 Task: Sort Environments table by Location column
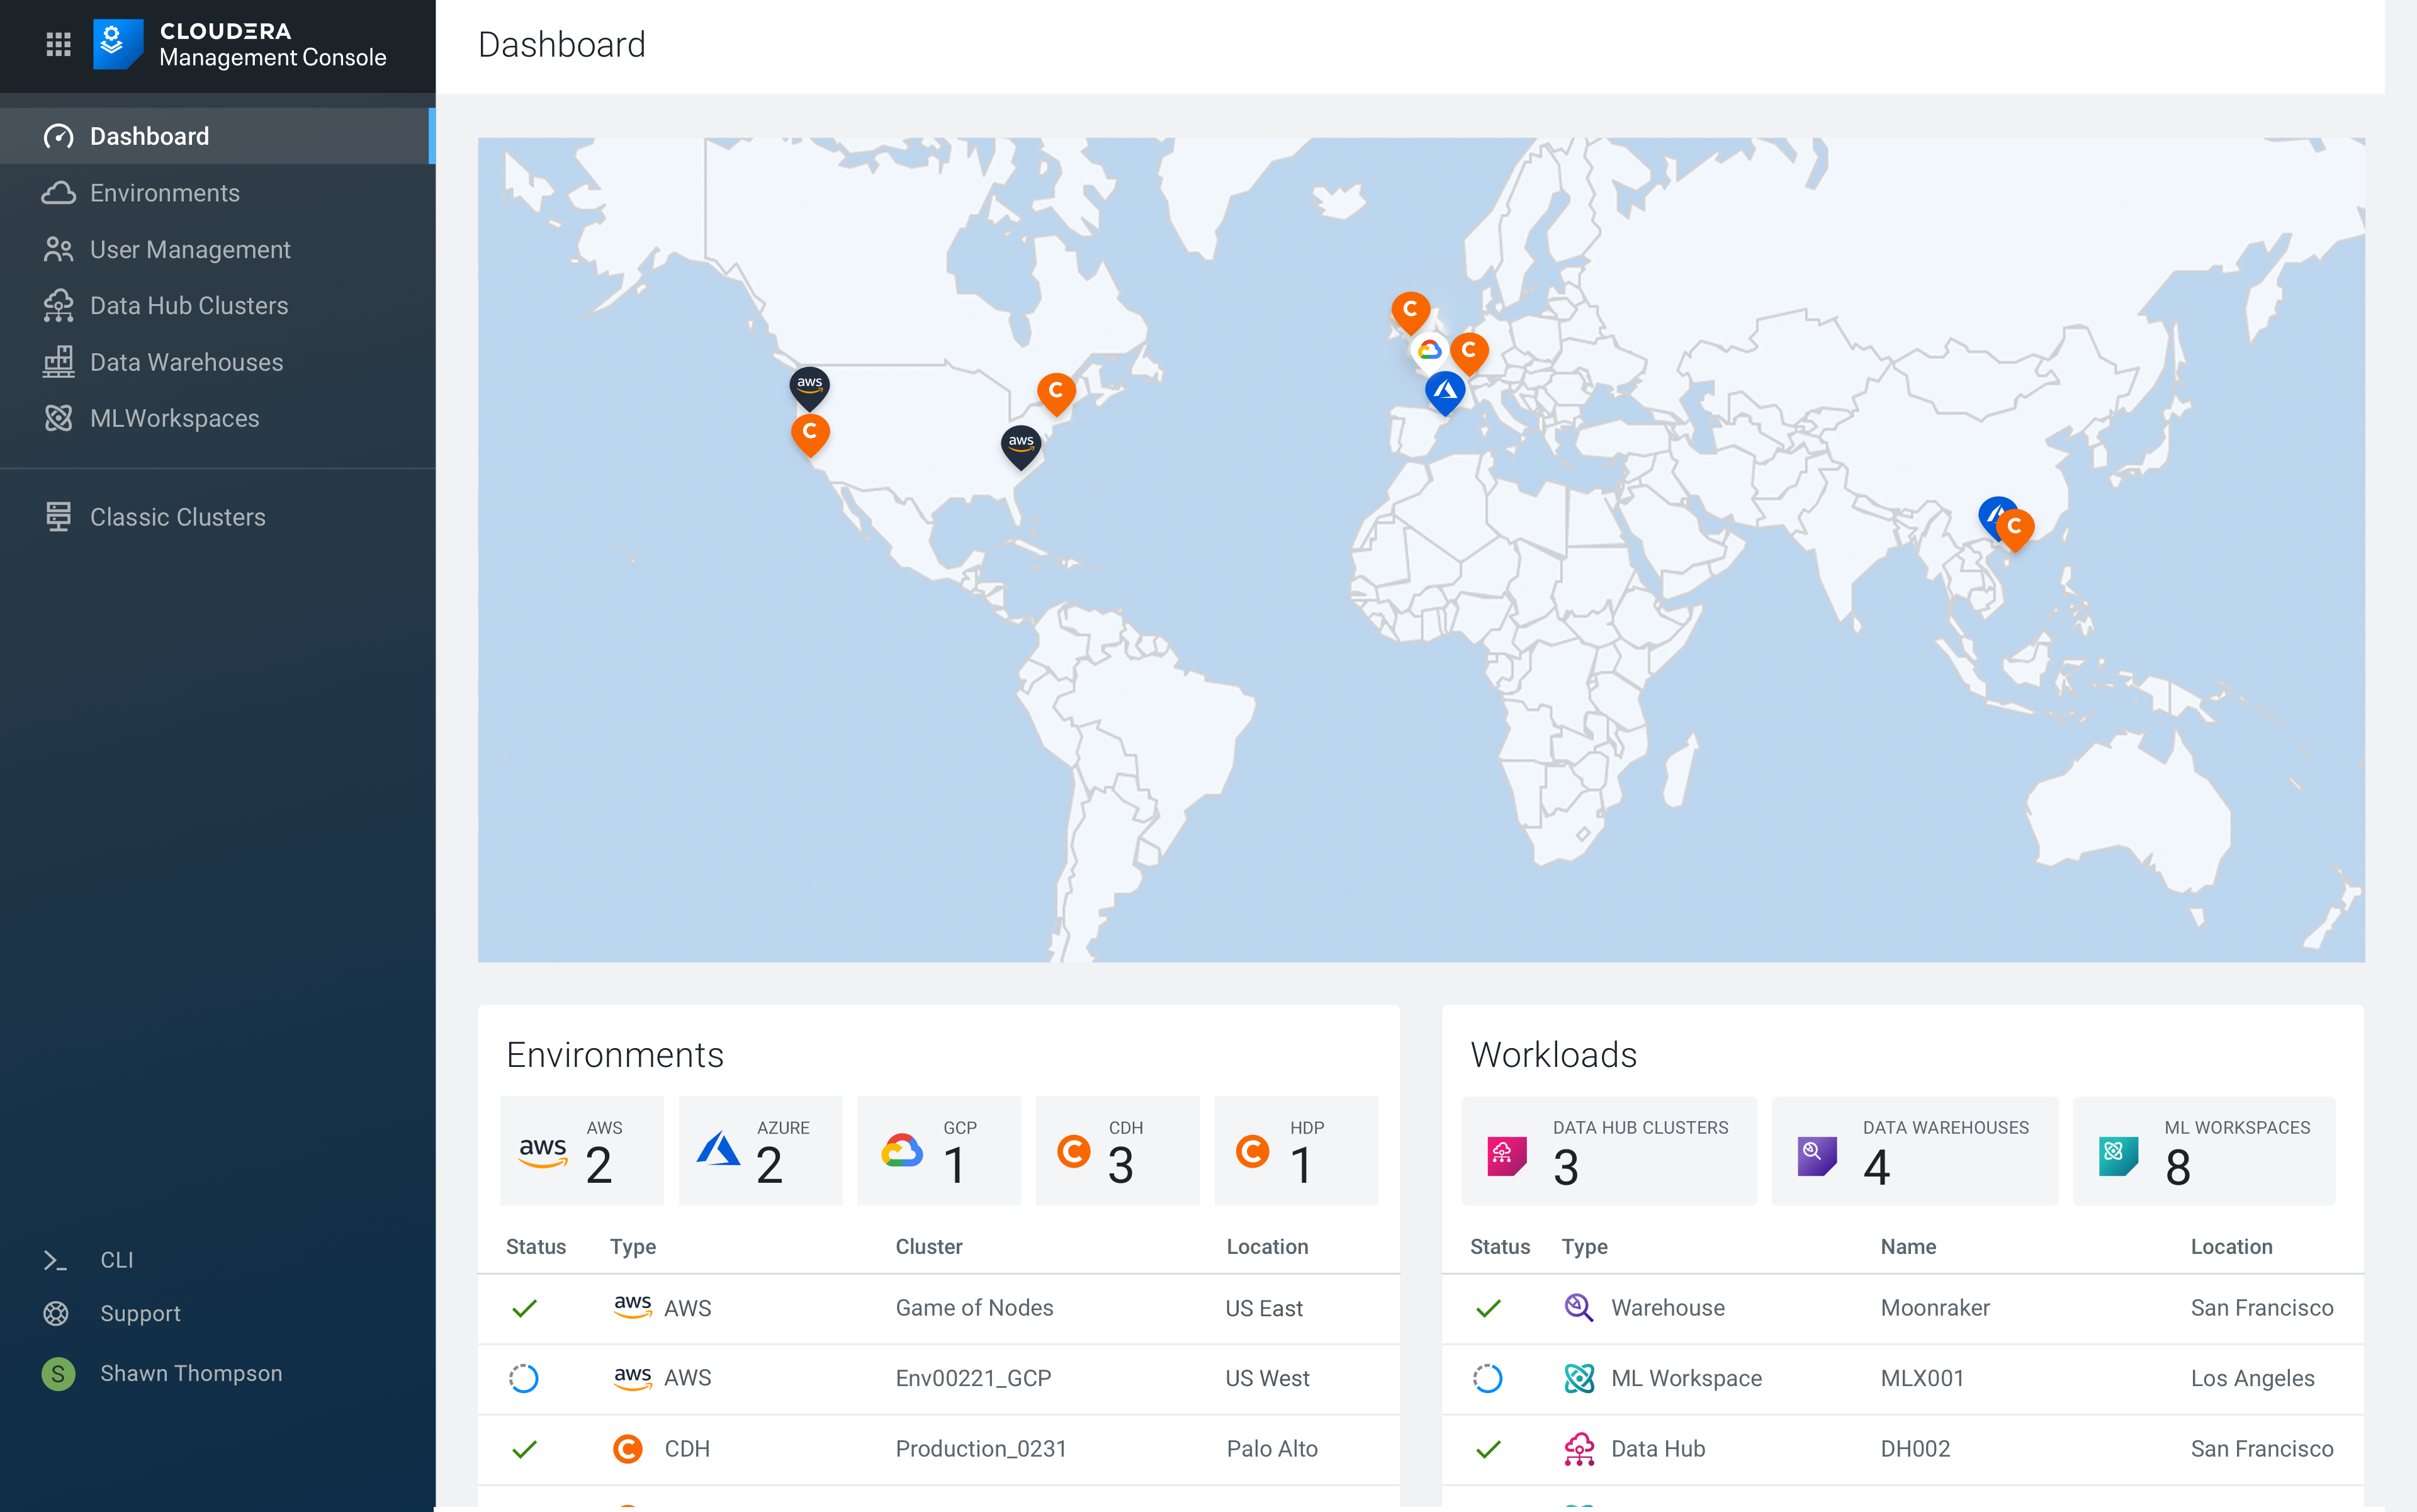(x=1267, y=1246)
